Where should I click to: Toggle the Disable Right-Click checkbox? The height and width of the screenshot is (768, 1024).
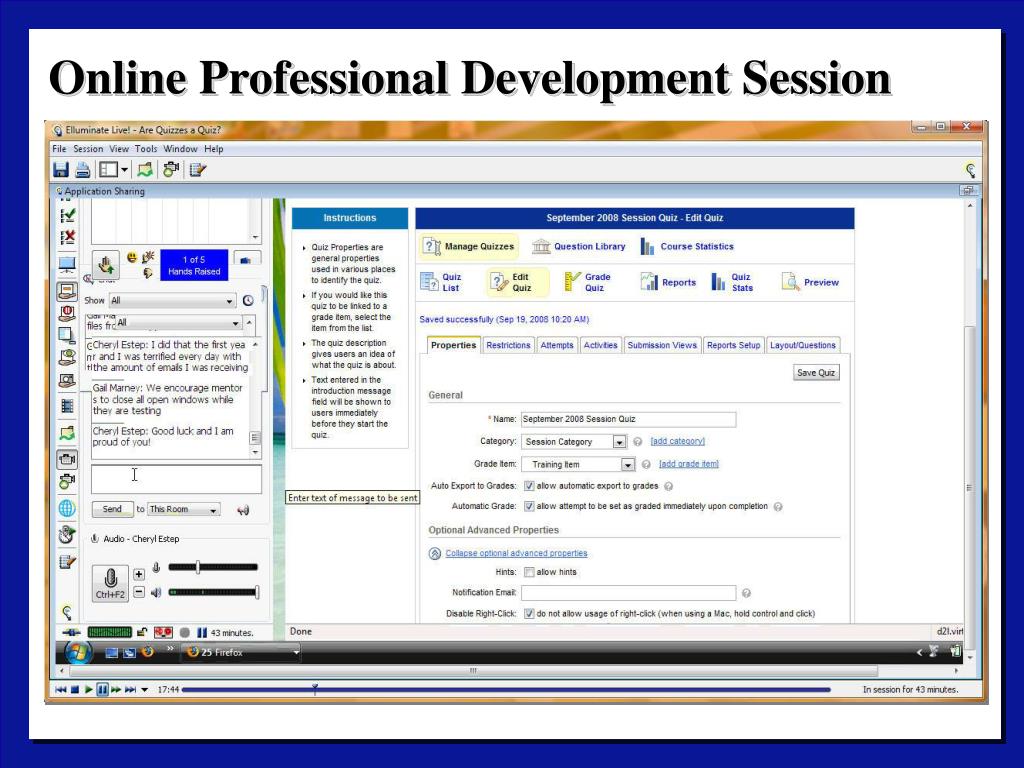530,614
